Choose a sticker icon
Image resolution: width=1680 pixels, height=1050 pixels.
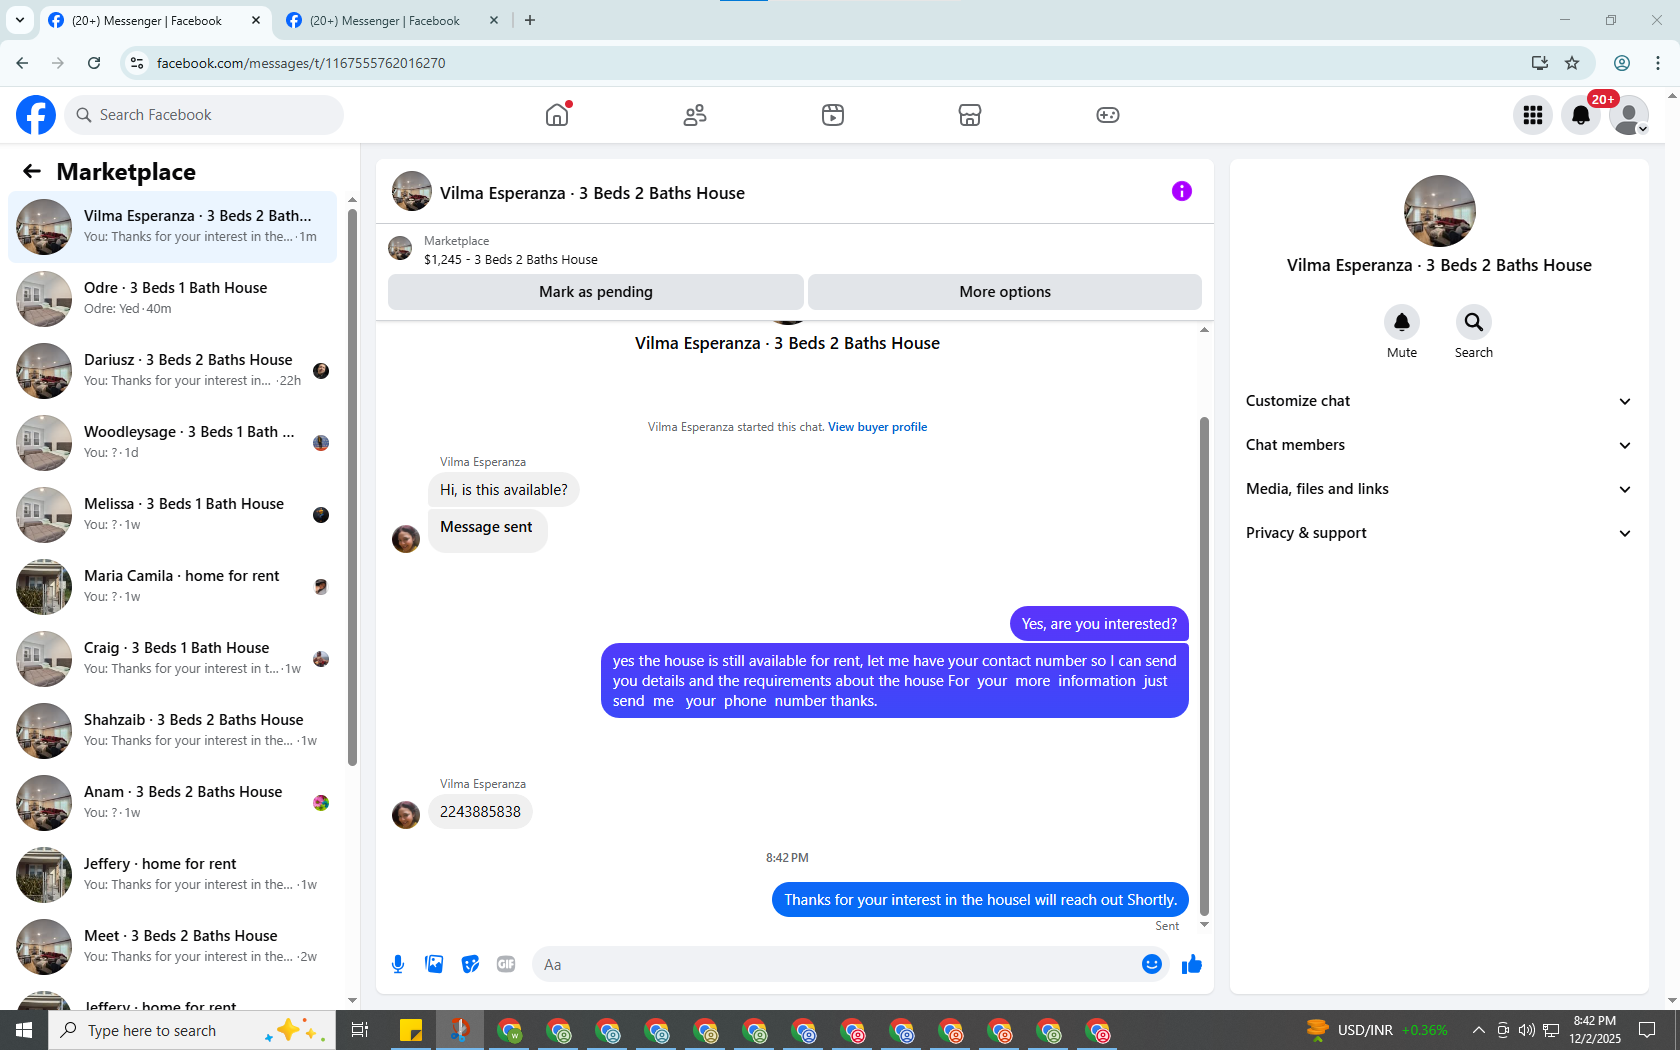pyautogui.click(x=470, y=964)
